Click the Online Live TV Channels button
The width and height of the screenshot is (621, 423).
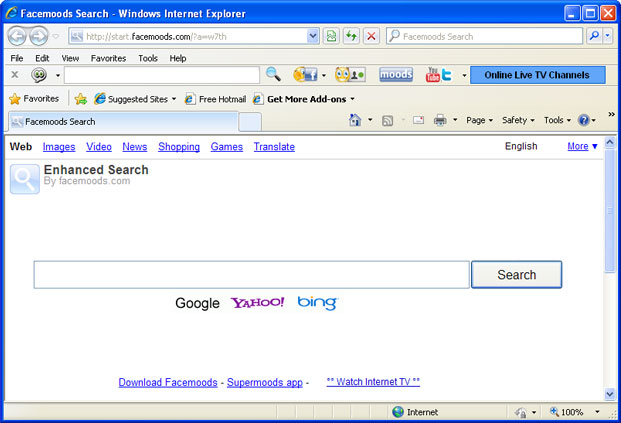[x=537, y=75]
